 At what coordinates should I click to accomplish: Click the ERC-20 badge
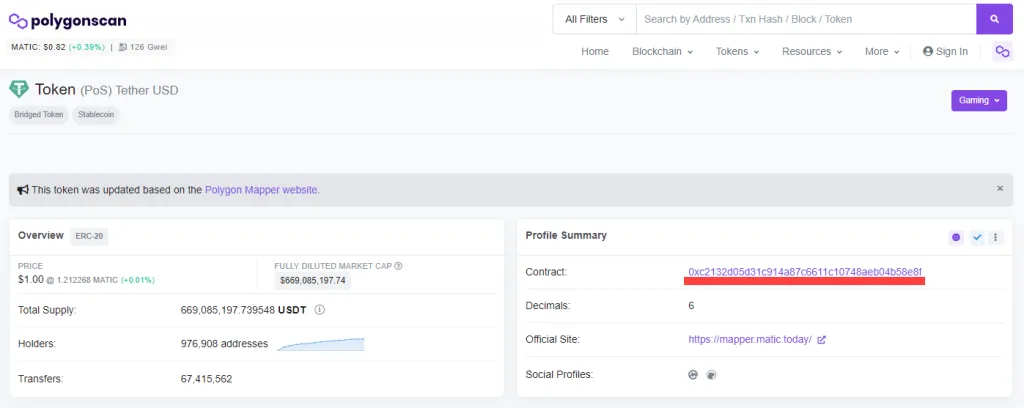click(89, 236)
